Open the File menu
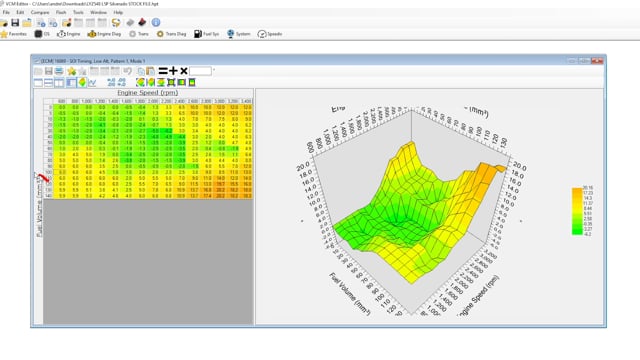This screenshot has width=640, height=360. tap(6, 13)
